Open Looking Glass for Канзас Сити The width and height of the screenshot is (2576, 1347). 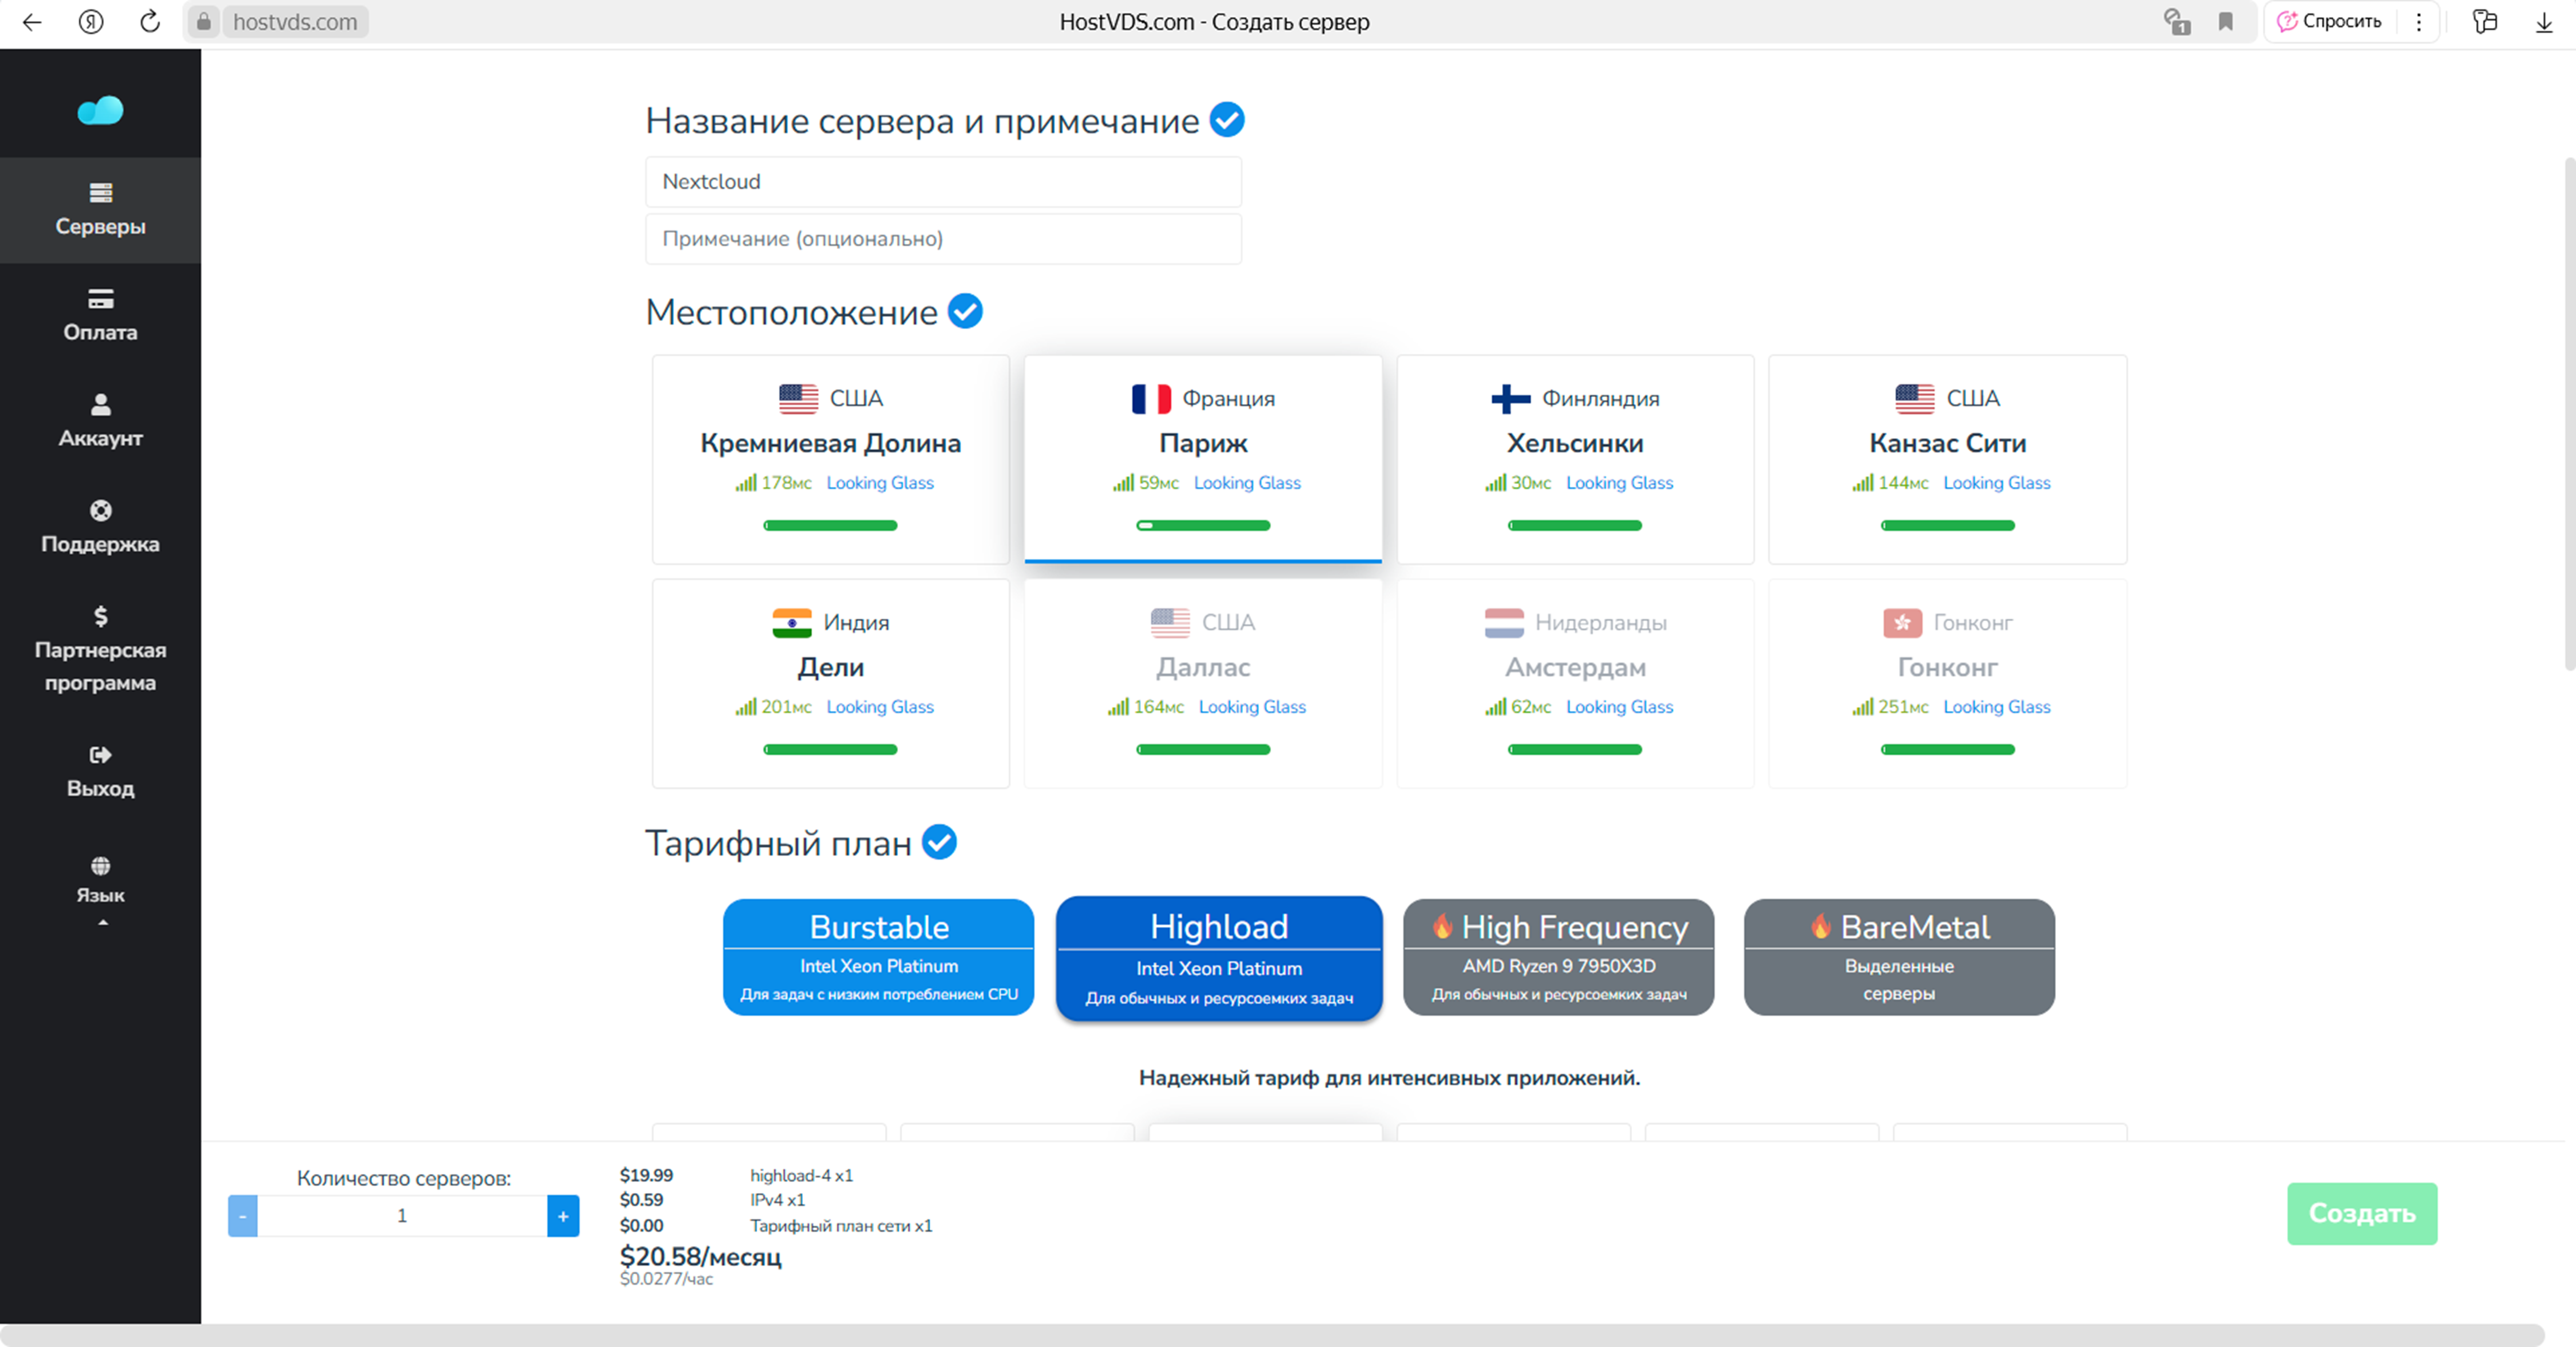[x=1997, y=483]
